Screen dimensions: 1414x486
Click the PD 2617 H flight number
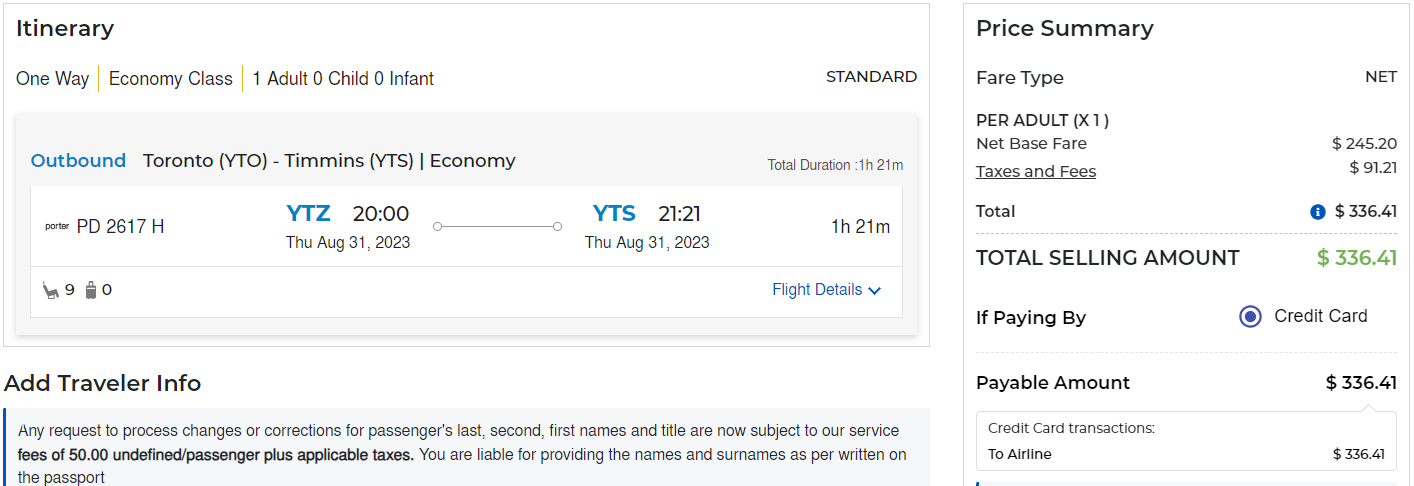coord(120,227)
